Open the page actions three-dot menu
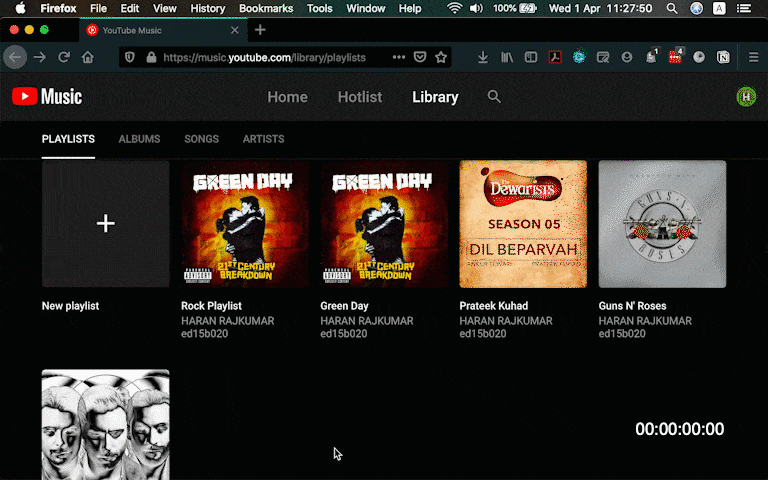Image resolution: width=768 pixels, height=480 pixels. click(x=399, y=57)
